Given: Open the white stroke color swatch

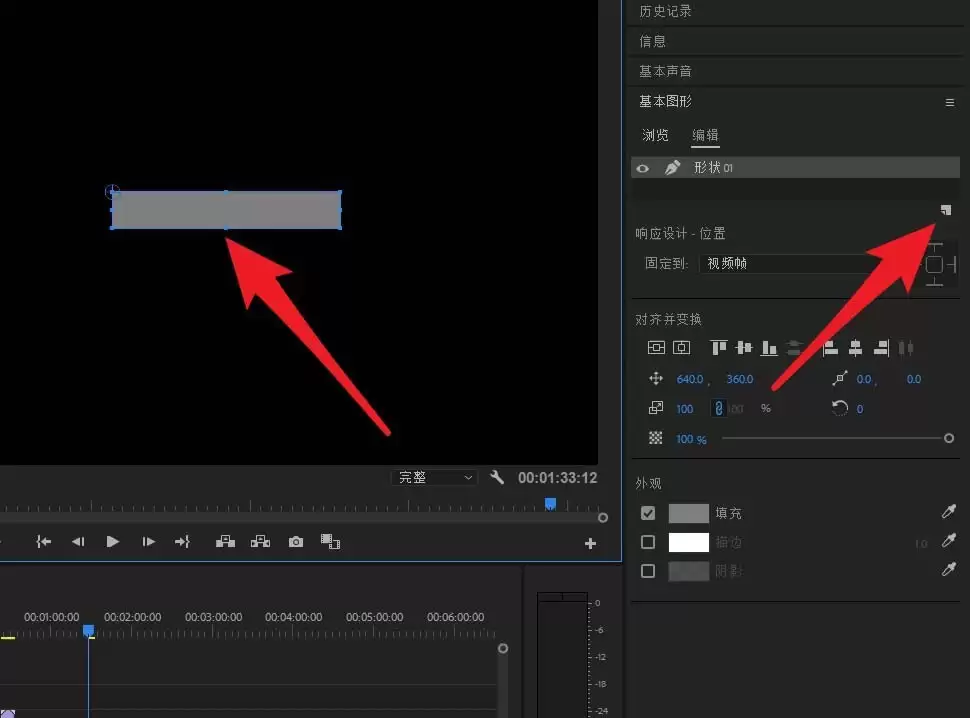Looking at the screenshot, I should 689,542.
